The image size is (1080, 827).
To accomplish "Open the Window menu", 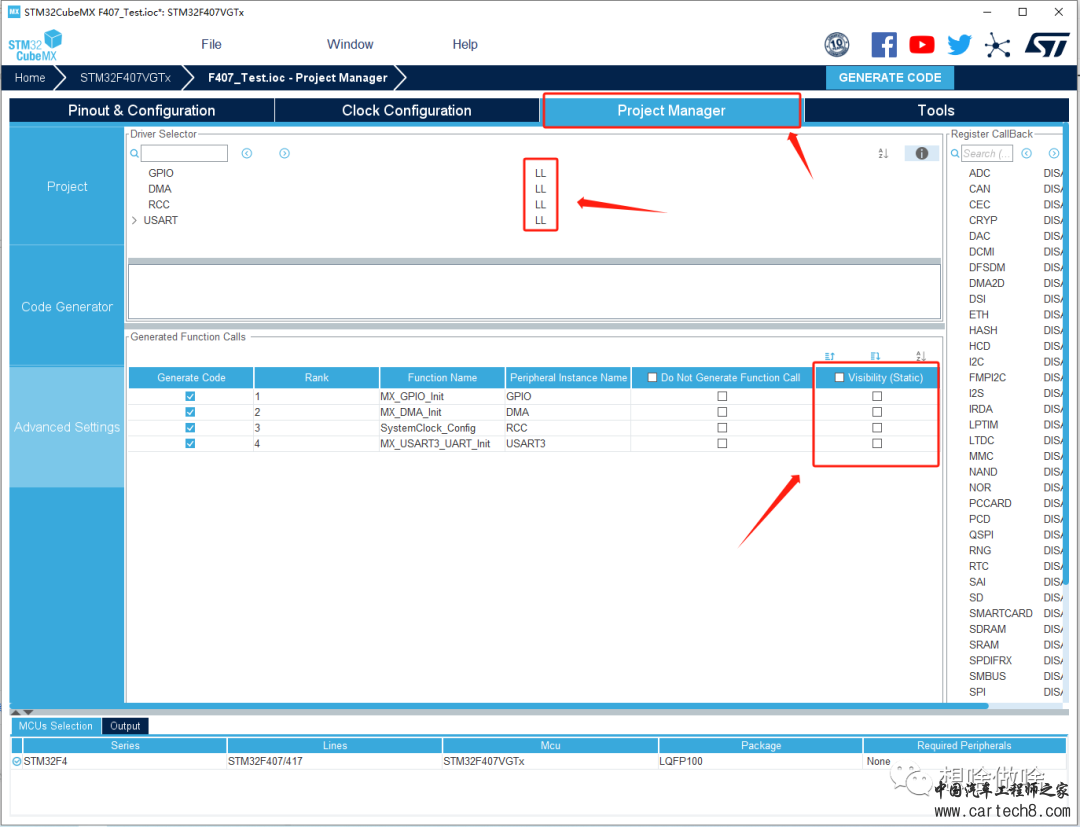I will pos(350,44).
